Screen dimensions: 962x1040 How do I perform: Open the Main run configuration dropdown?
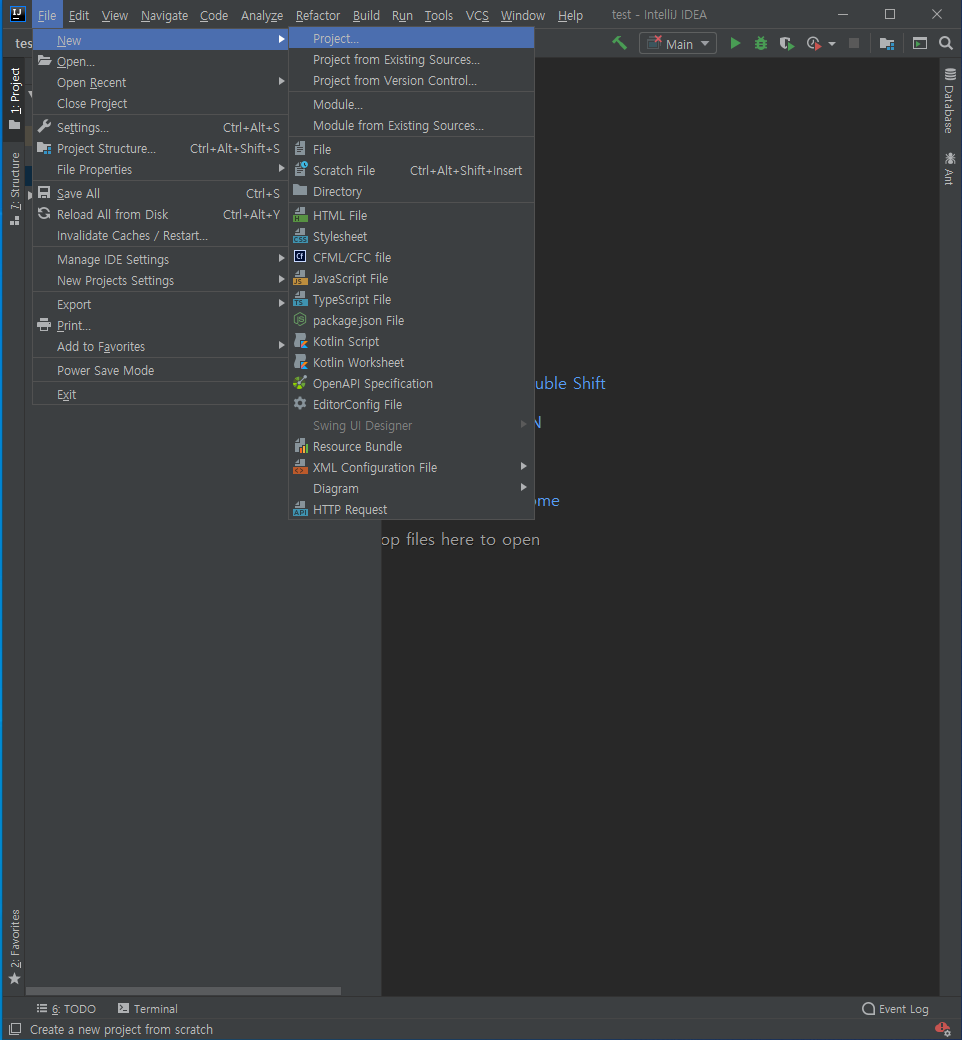click(x=678, y=44)
